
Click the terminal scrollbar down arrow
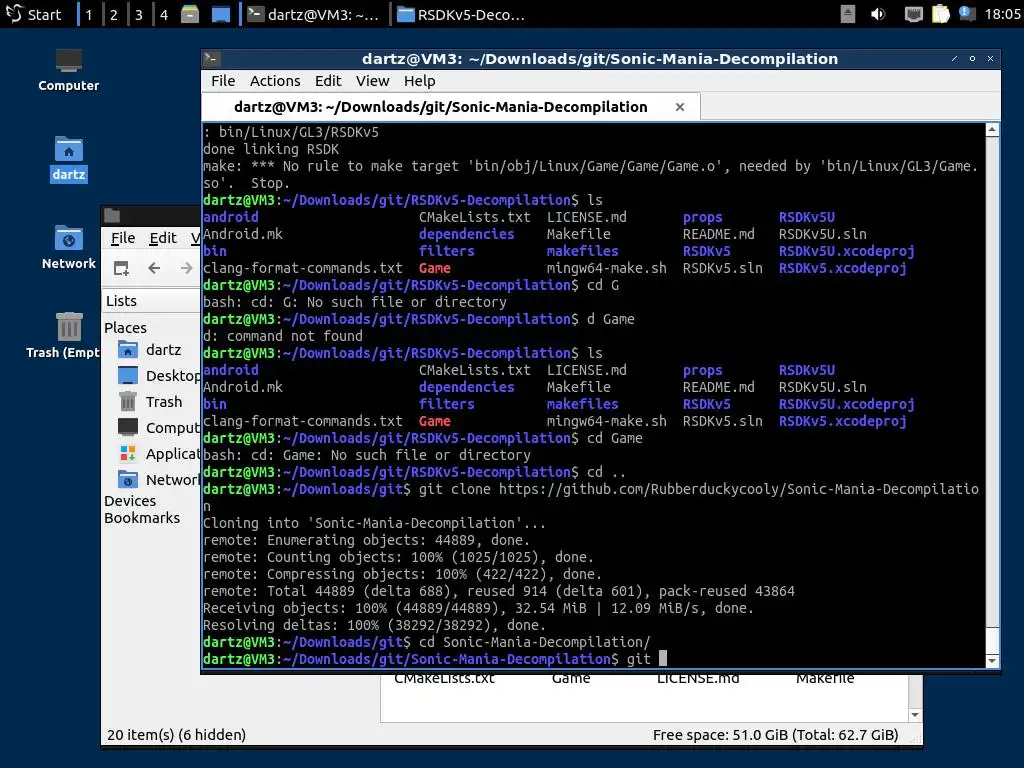tap(992, 661)
